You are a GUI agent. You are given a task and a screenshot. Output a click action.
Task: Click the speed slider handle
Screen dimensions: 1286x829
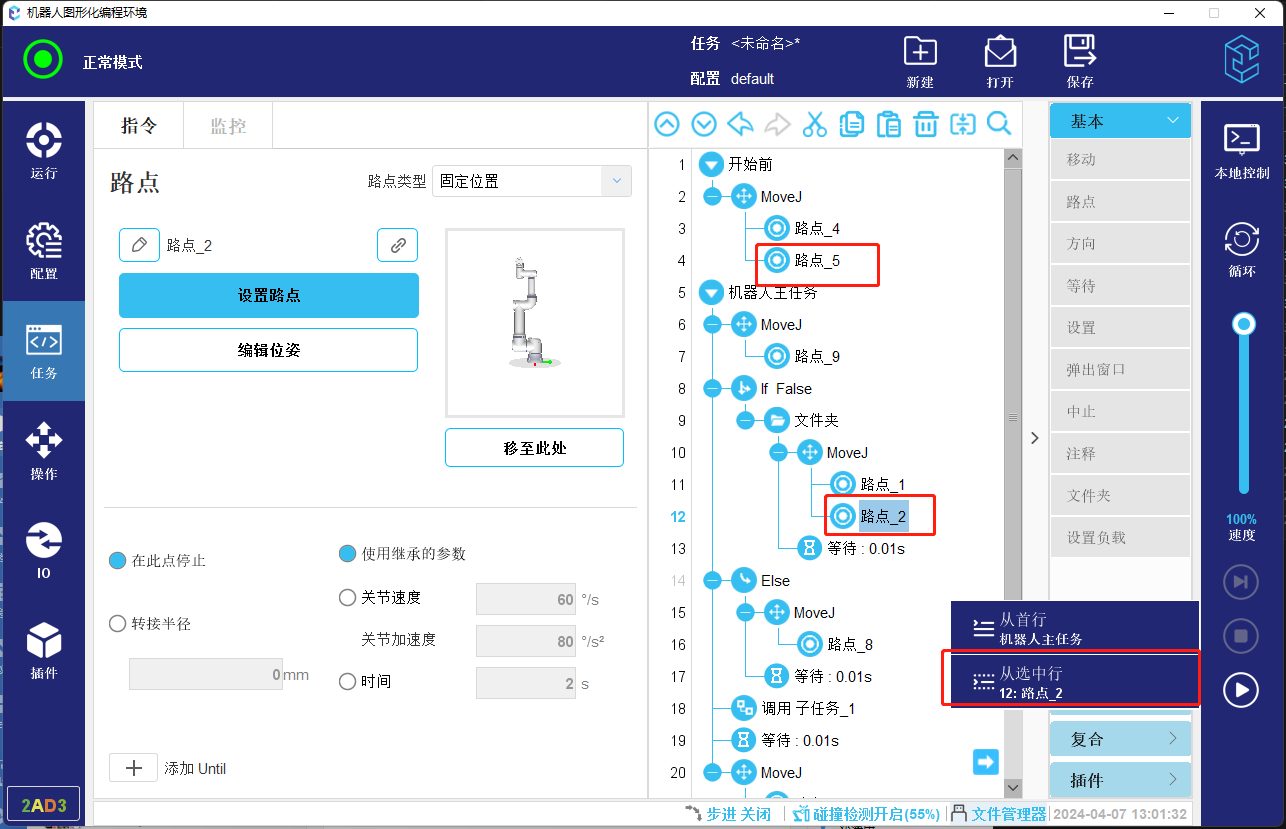coord(1244,323)
